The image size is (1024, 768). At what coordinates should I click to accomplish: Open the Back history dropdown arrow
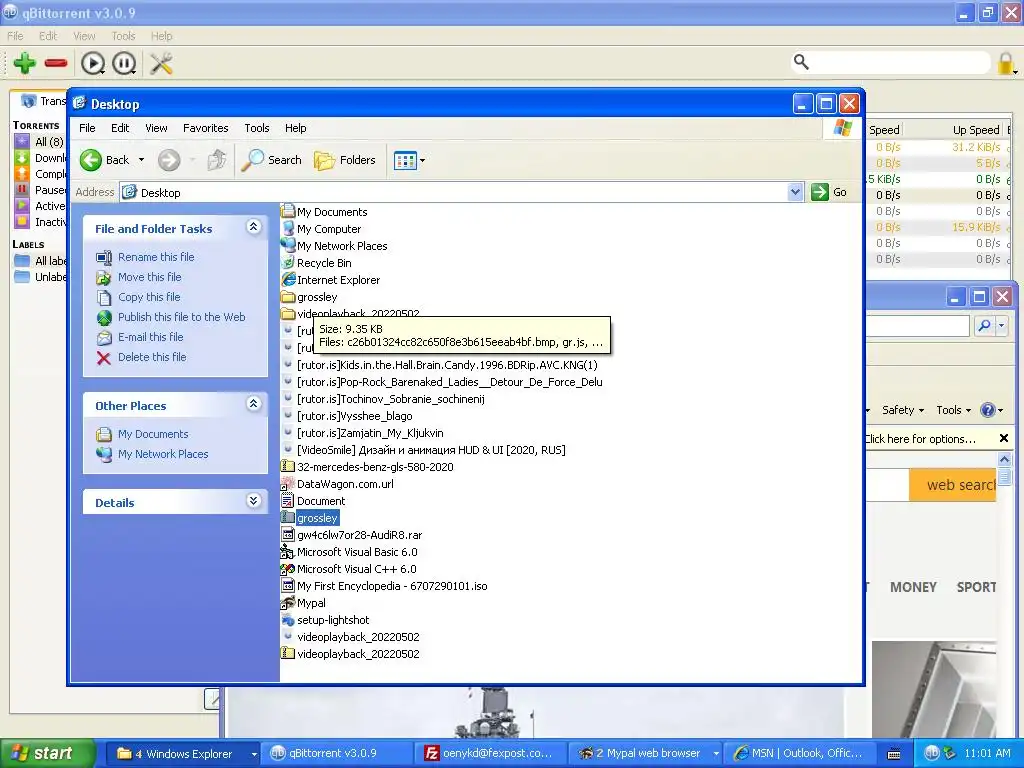[141, 160]
